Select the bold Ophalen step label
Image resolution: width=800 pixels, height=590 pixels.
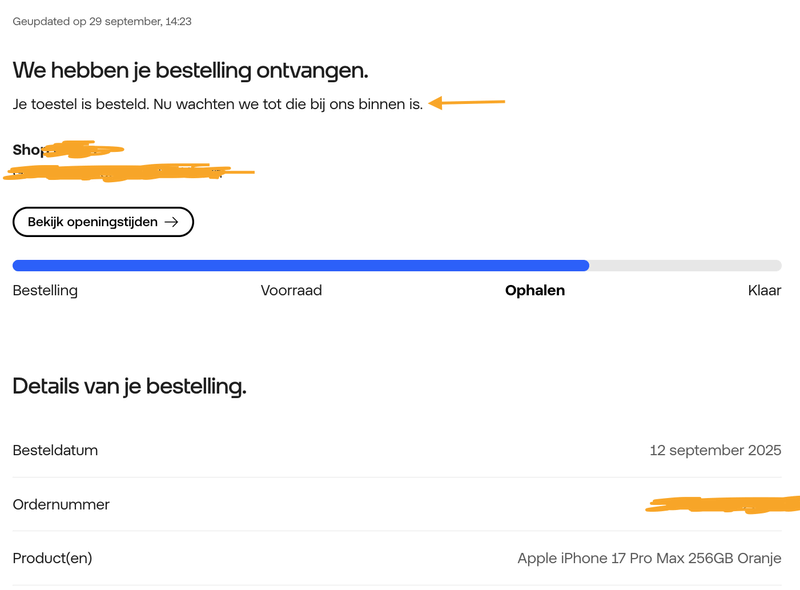click(x=535, y=291)
